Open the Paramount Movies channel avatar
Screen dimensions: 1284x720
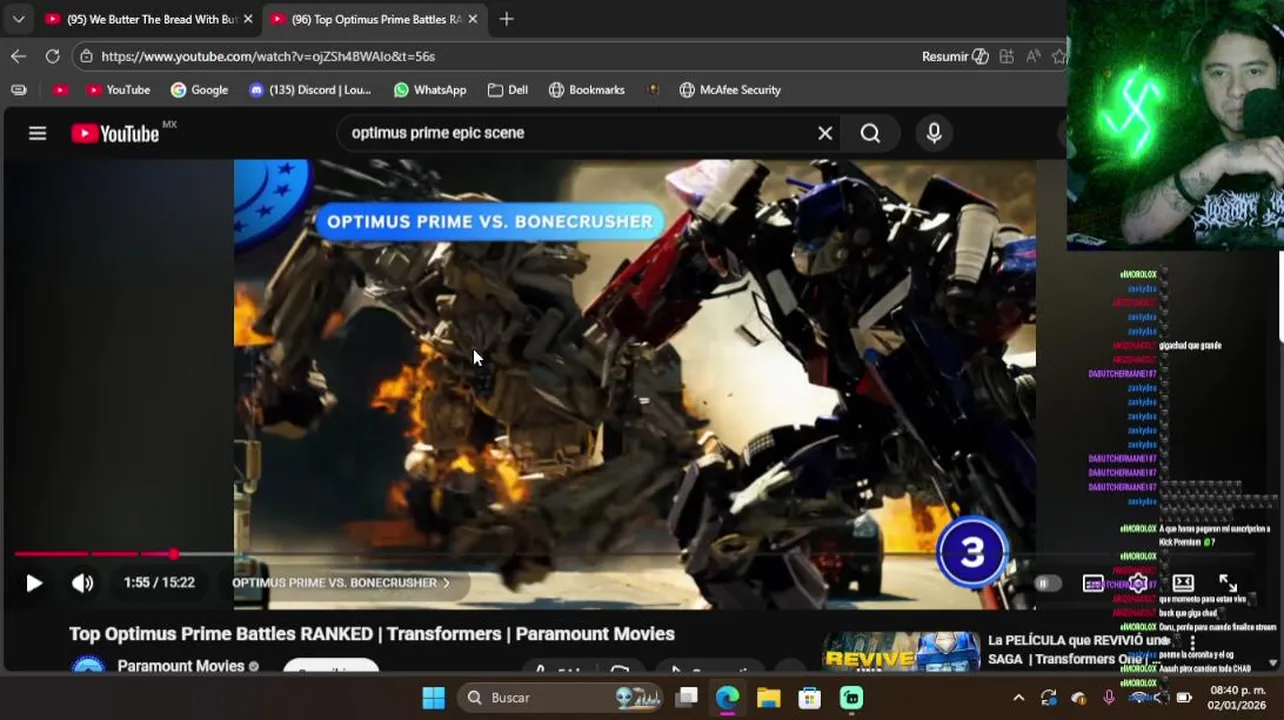[88, 666]
